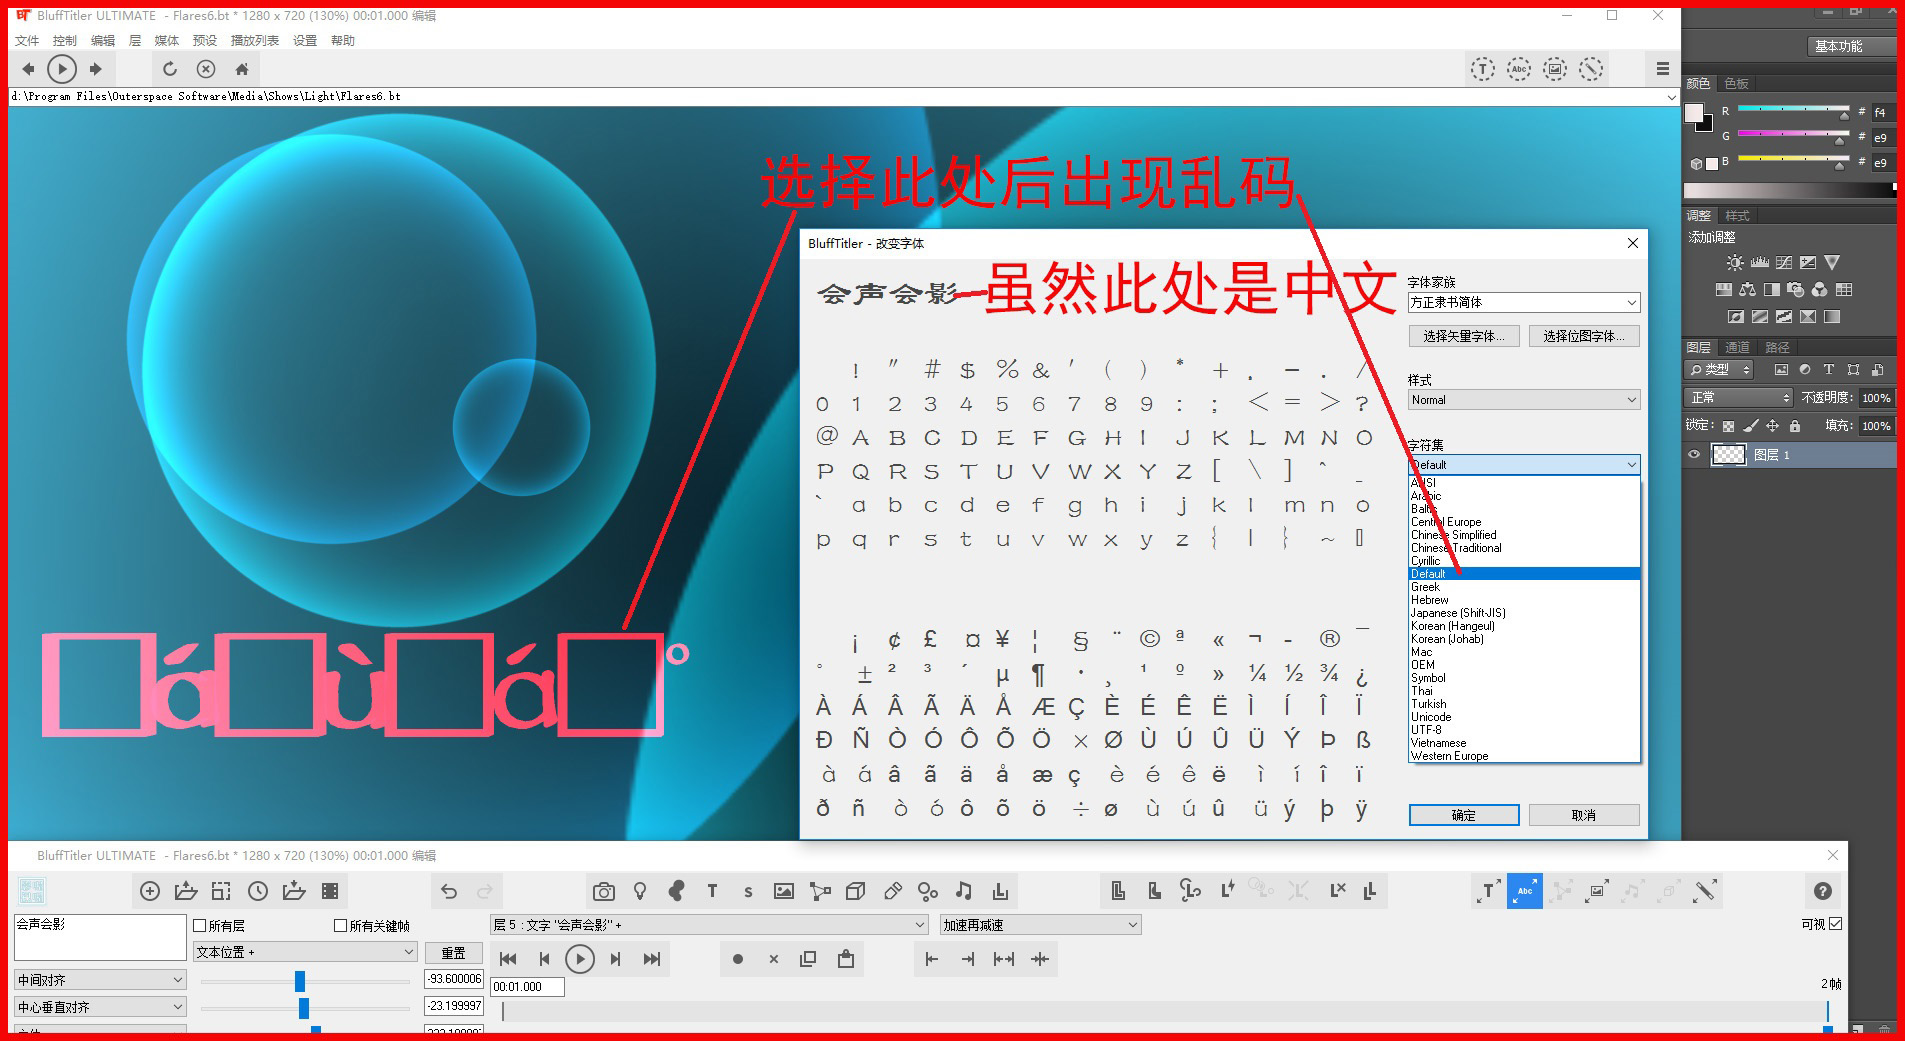1905x1041 pixels.
Task: Click the 重置 reset button
Action: click(454, 953)
